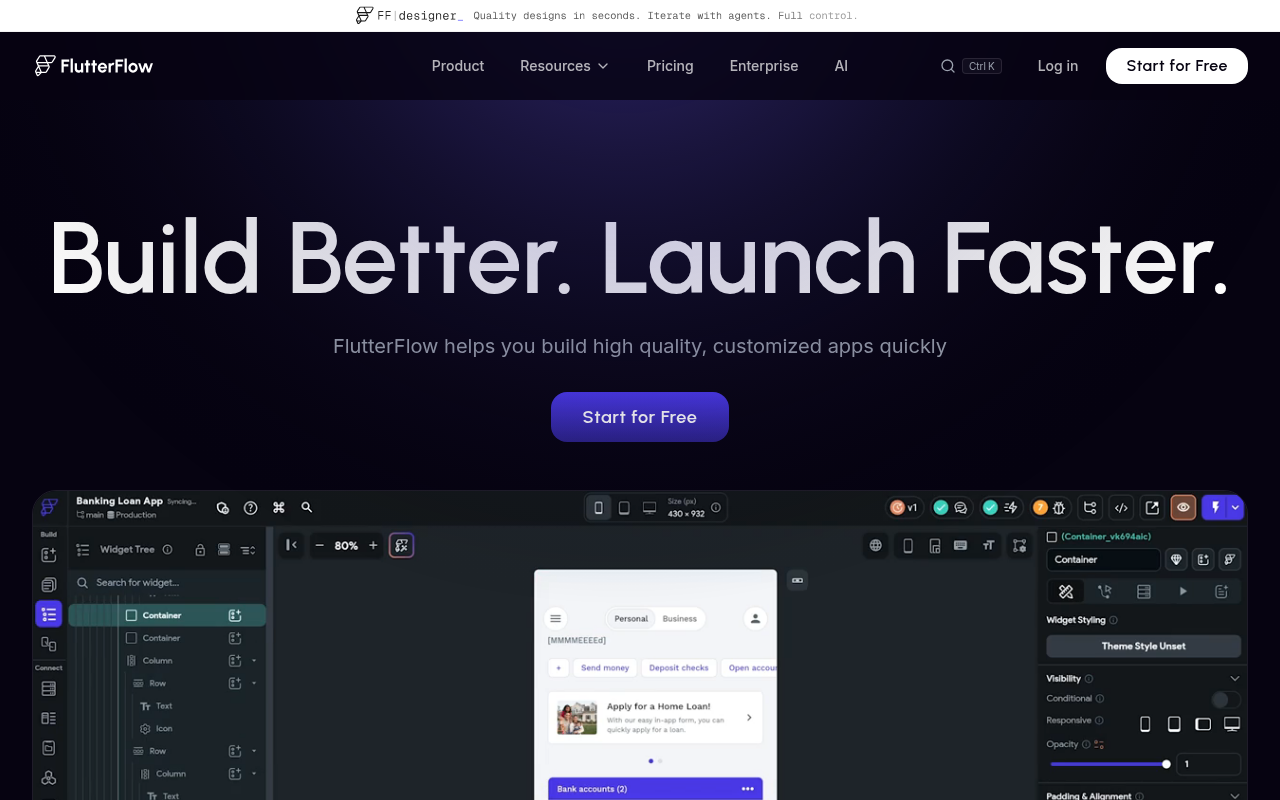Click white Start for Free navbar button

click(1177, 66)
